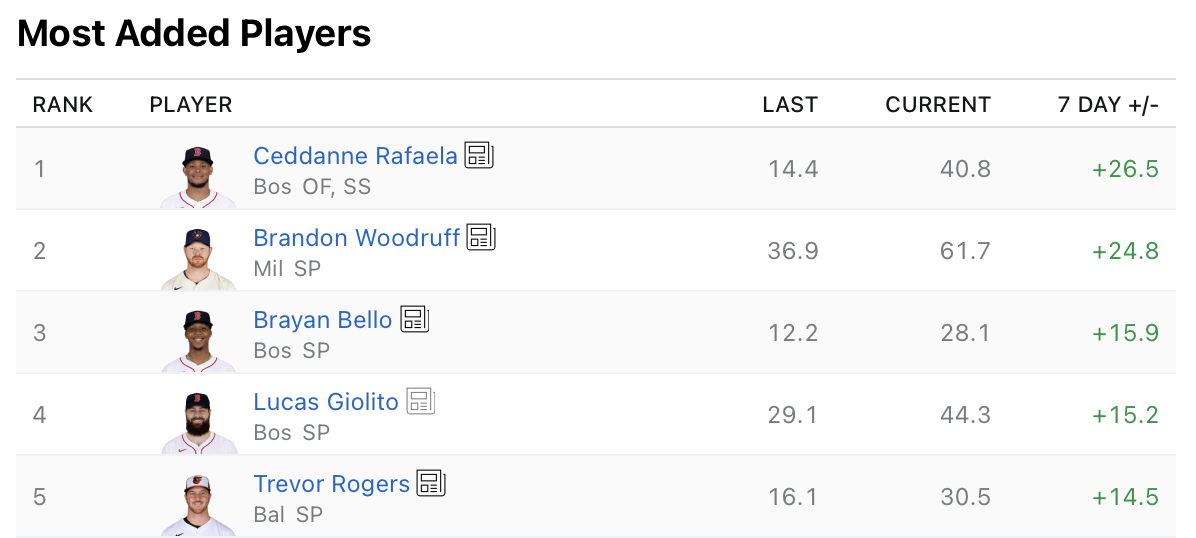Screen dimensions: 1196x538
Task: Click Lucas Giolito headshot photo
Action: pyautogui.click(x=198, y=422)
